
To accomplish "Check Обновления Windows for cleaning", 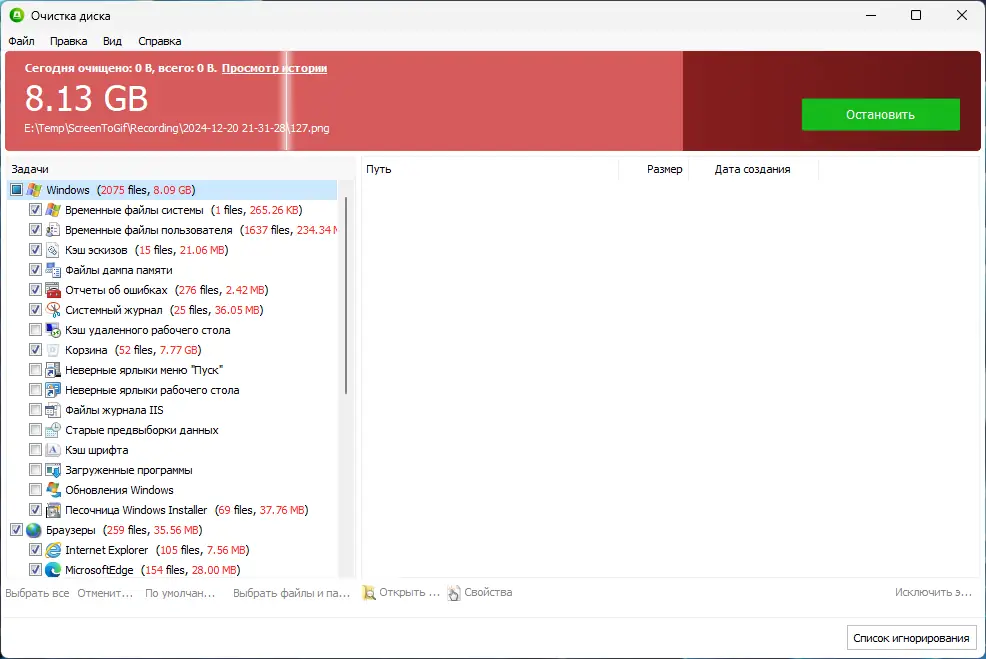I will tap(35, 489).
